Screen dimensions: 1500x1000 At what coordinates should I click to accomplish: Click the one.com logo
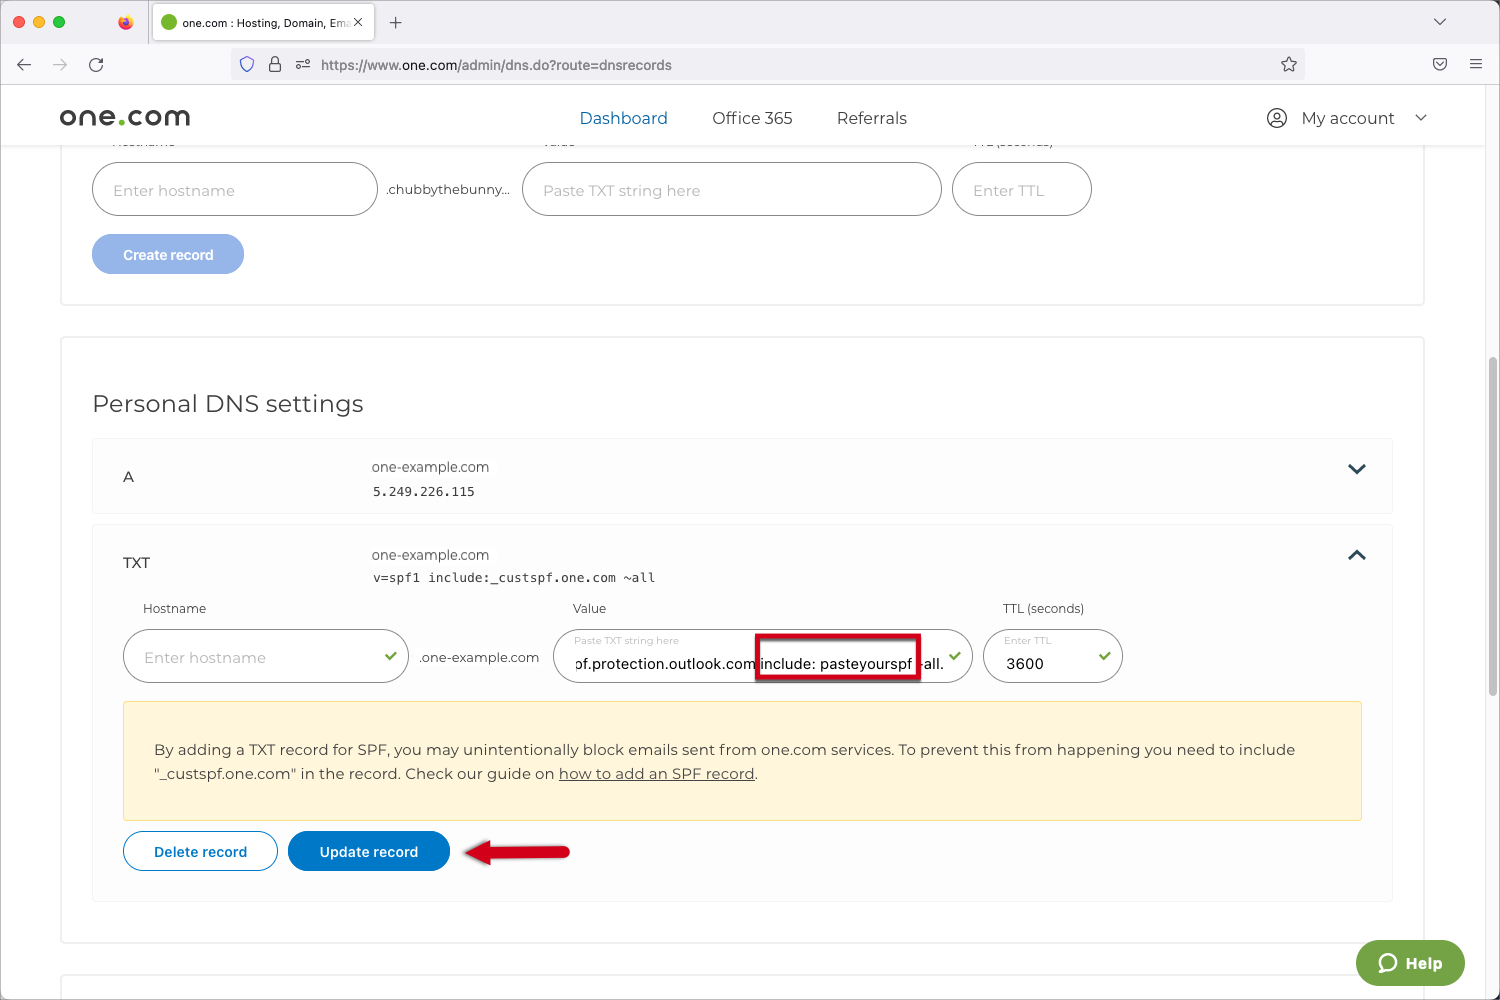click(123, 116)
